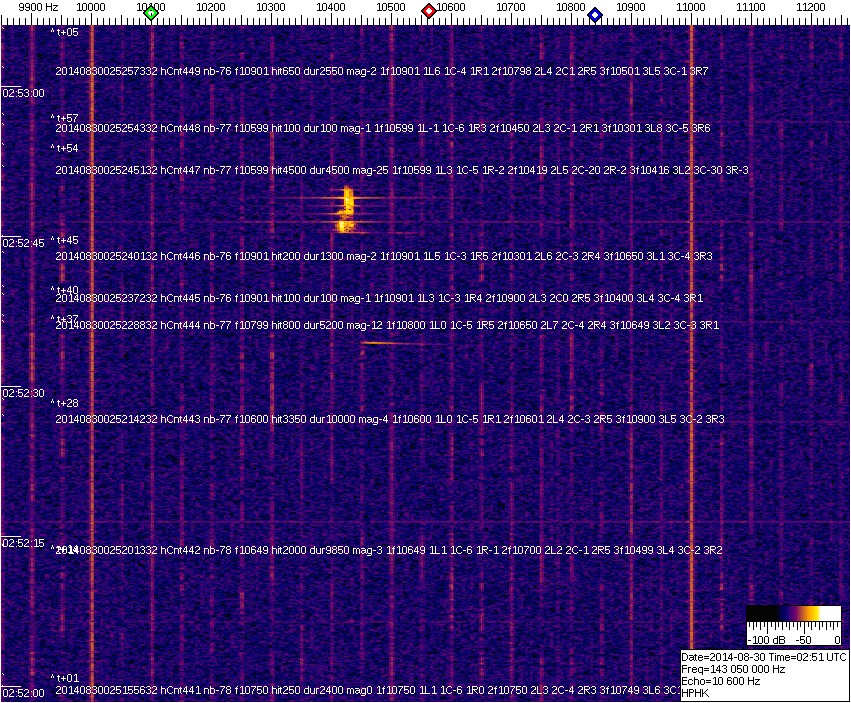851x703 pixels.
Task: Click the green diamond frequency marker
Action: coord(151,13)
